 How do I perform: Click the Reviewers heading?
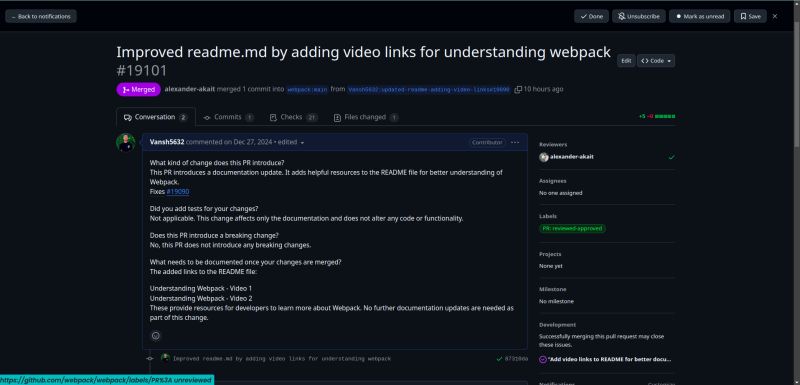click(x=553, y=145)
